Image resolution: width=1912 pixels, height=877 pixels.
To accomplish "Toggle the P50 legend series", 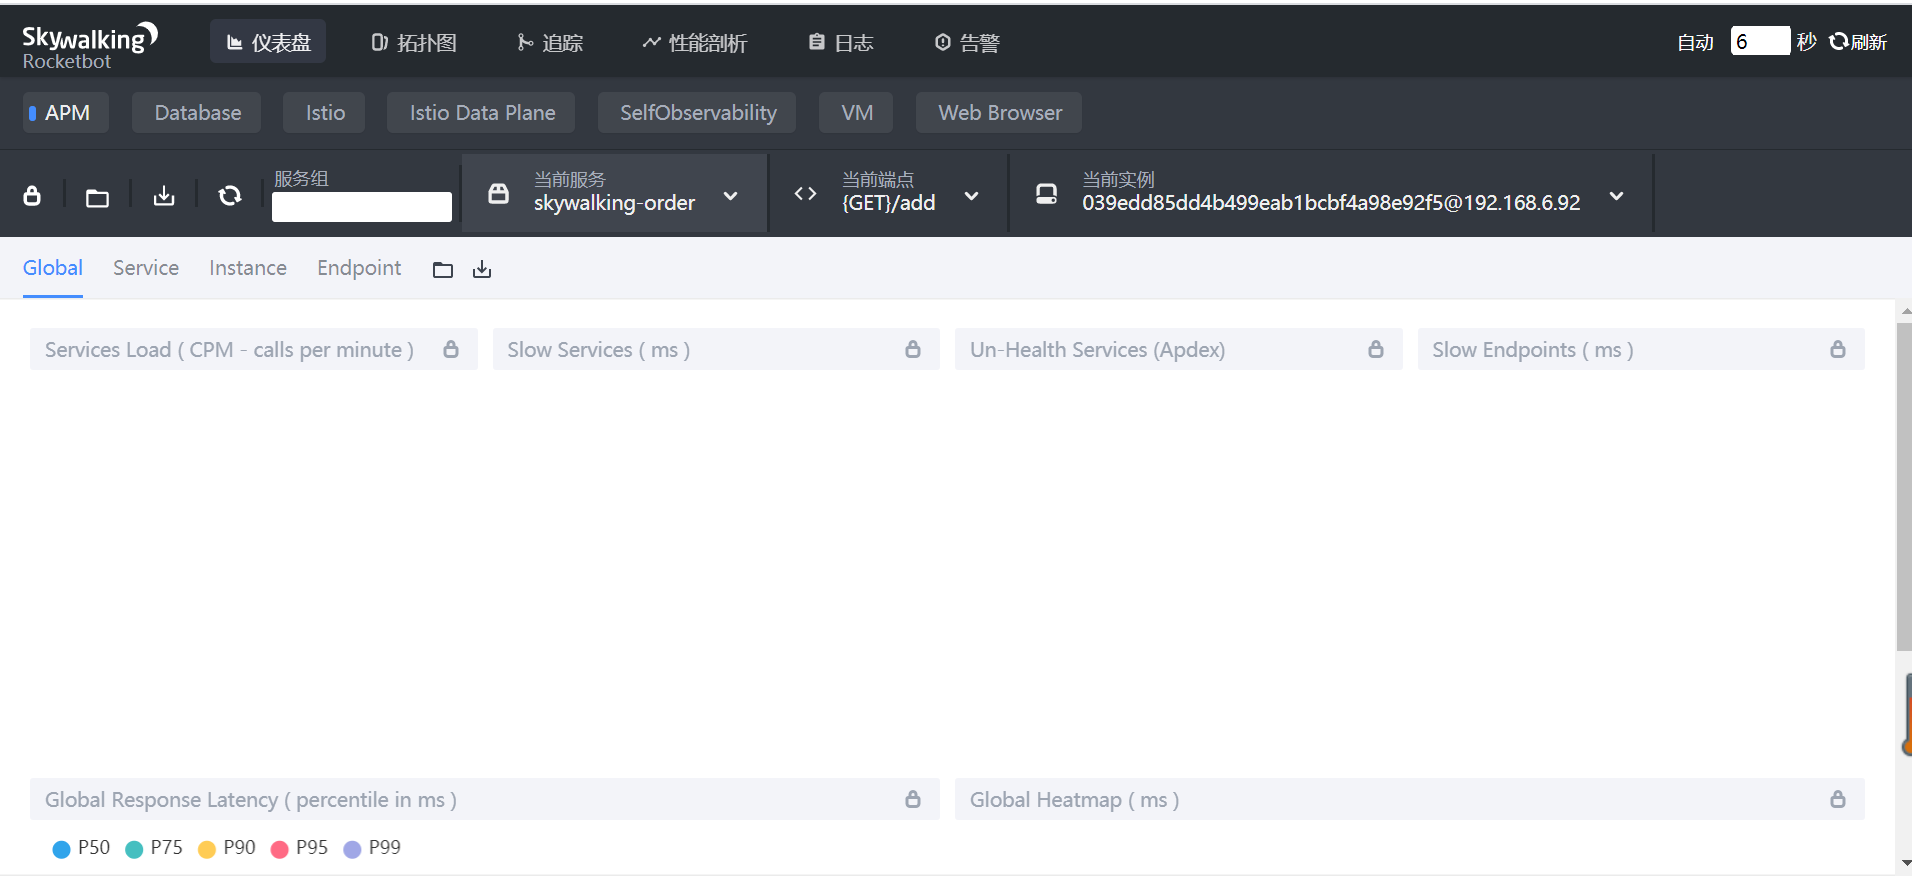I will pyautogui.click(x=81, y=848).
